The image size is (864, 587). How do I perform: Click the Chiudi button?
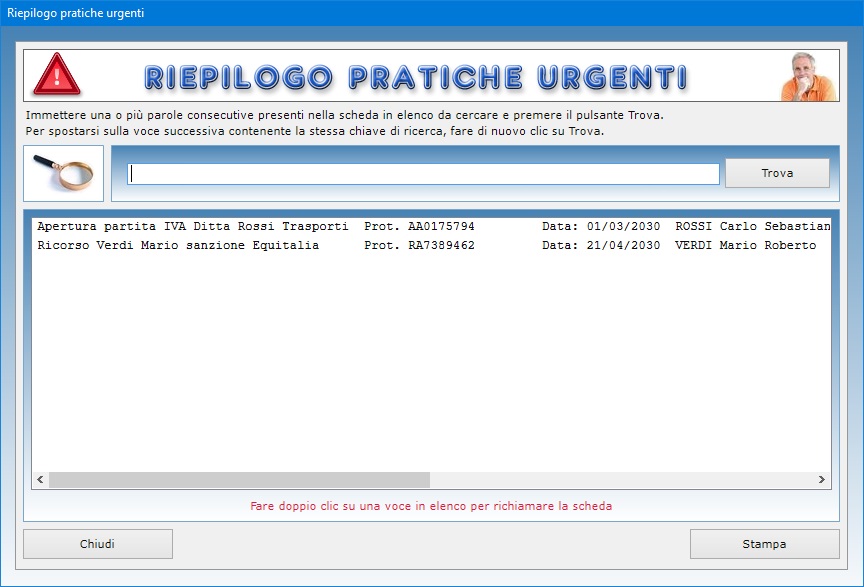98,544
